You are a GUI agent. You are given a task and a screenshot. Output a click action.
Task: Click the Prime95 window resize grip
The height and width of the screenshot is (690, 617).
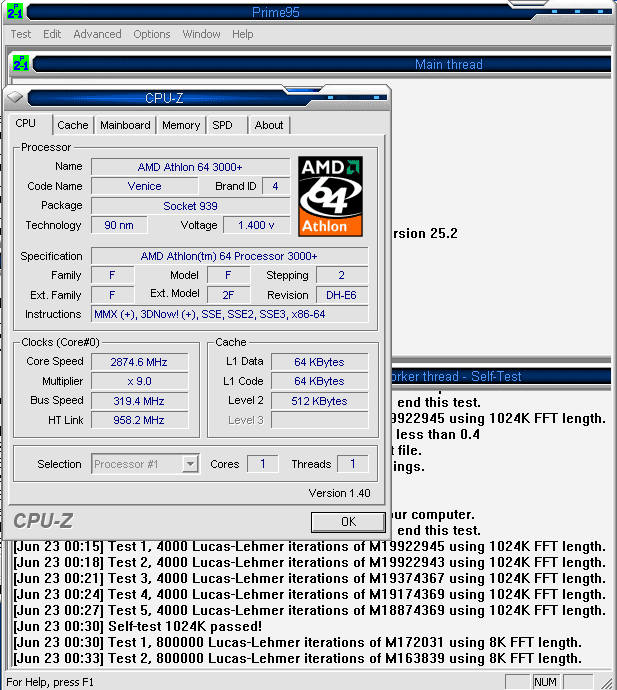click(607, 683)
